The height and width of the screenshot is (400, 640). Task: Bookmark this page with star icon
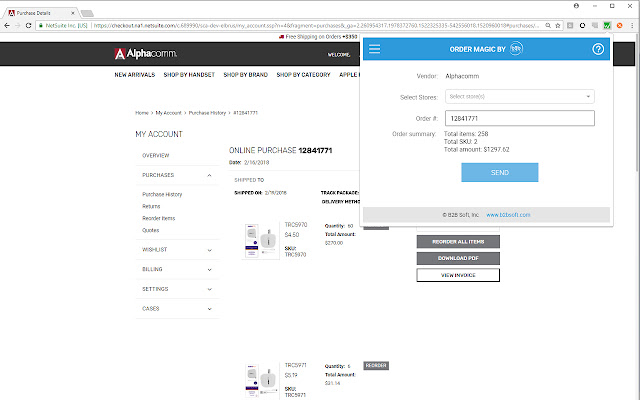point(558,25)
